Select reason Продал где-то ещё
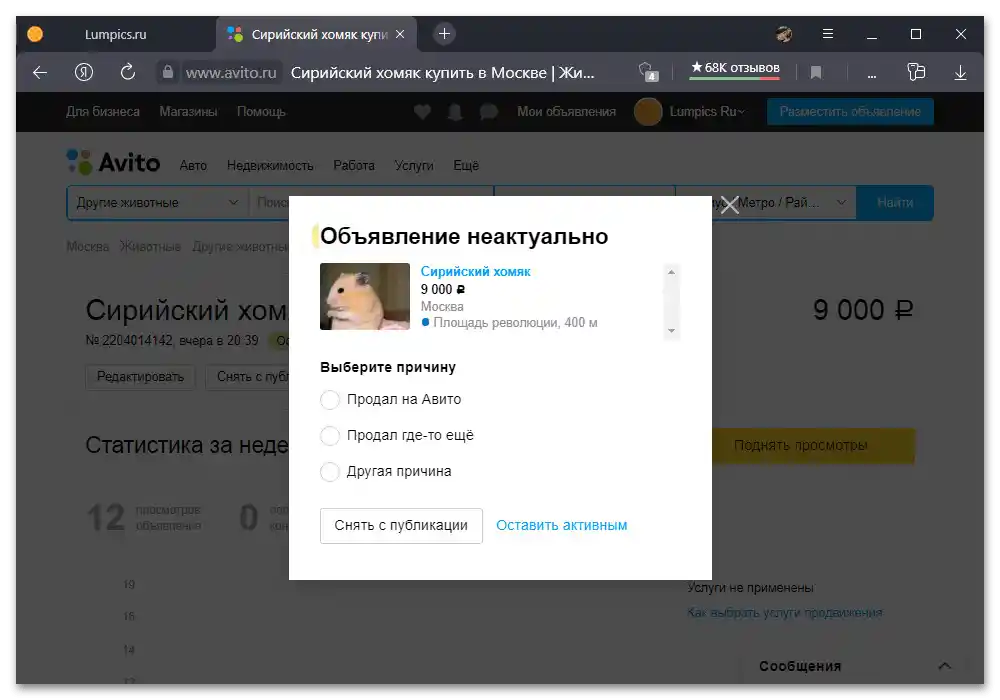The image size is (1000, 700). click(330, 436)
